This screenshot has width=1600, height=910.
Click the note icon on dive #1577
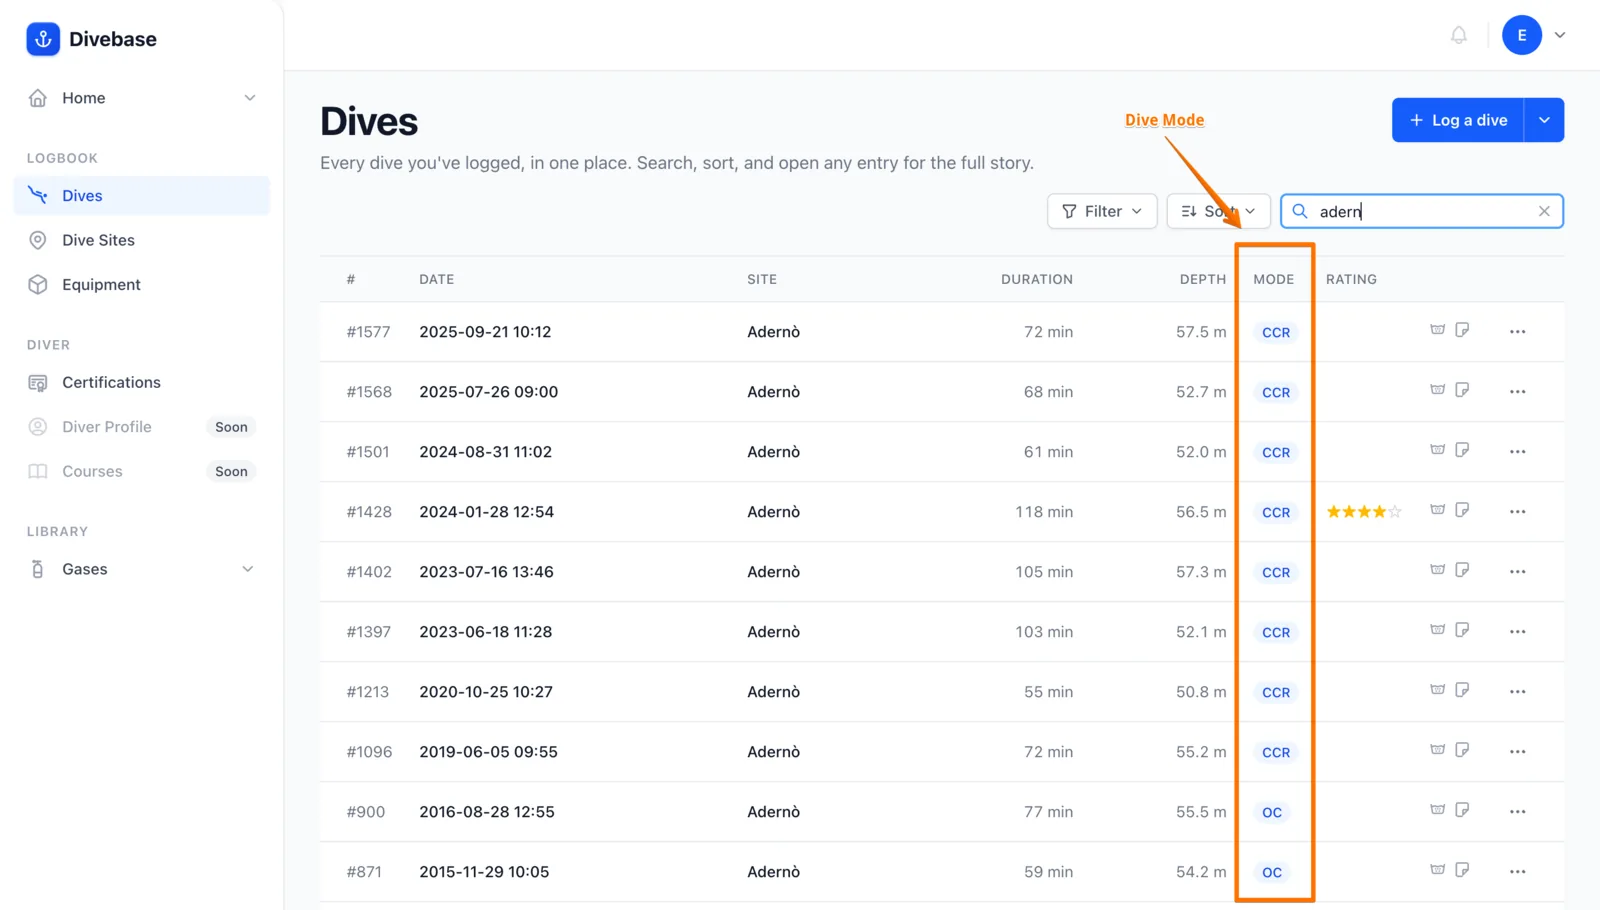[1462, 330]
